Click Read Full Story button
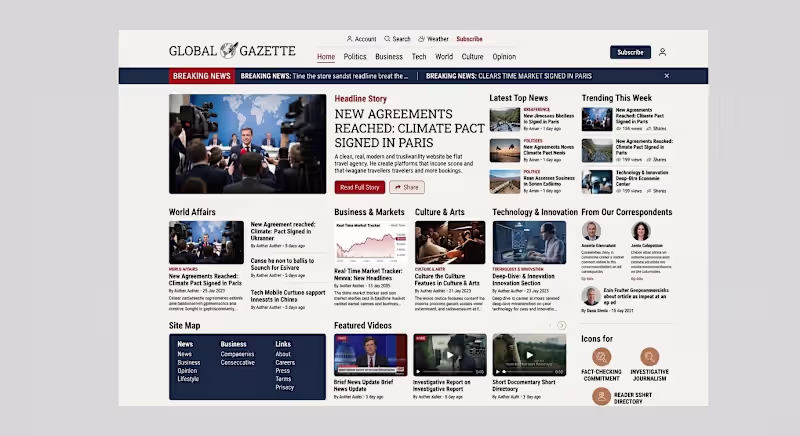This screenshot has width=800, height=436. (360, 187)
